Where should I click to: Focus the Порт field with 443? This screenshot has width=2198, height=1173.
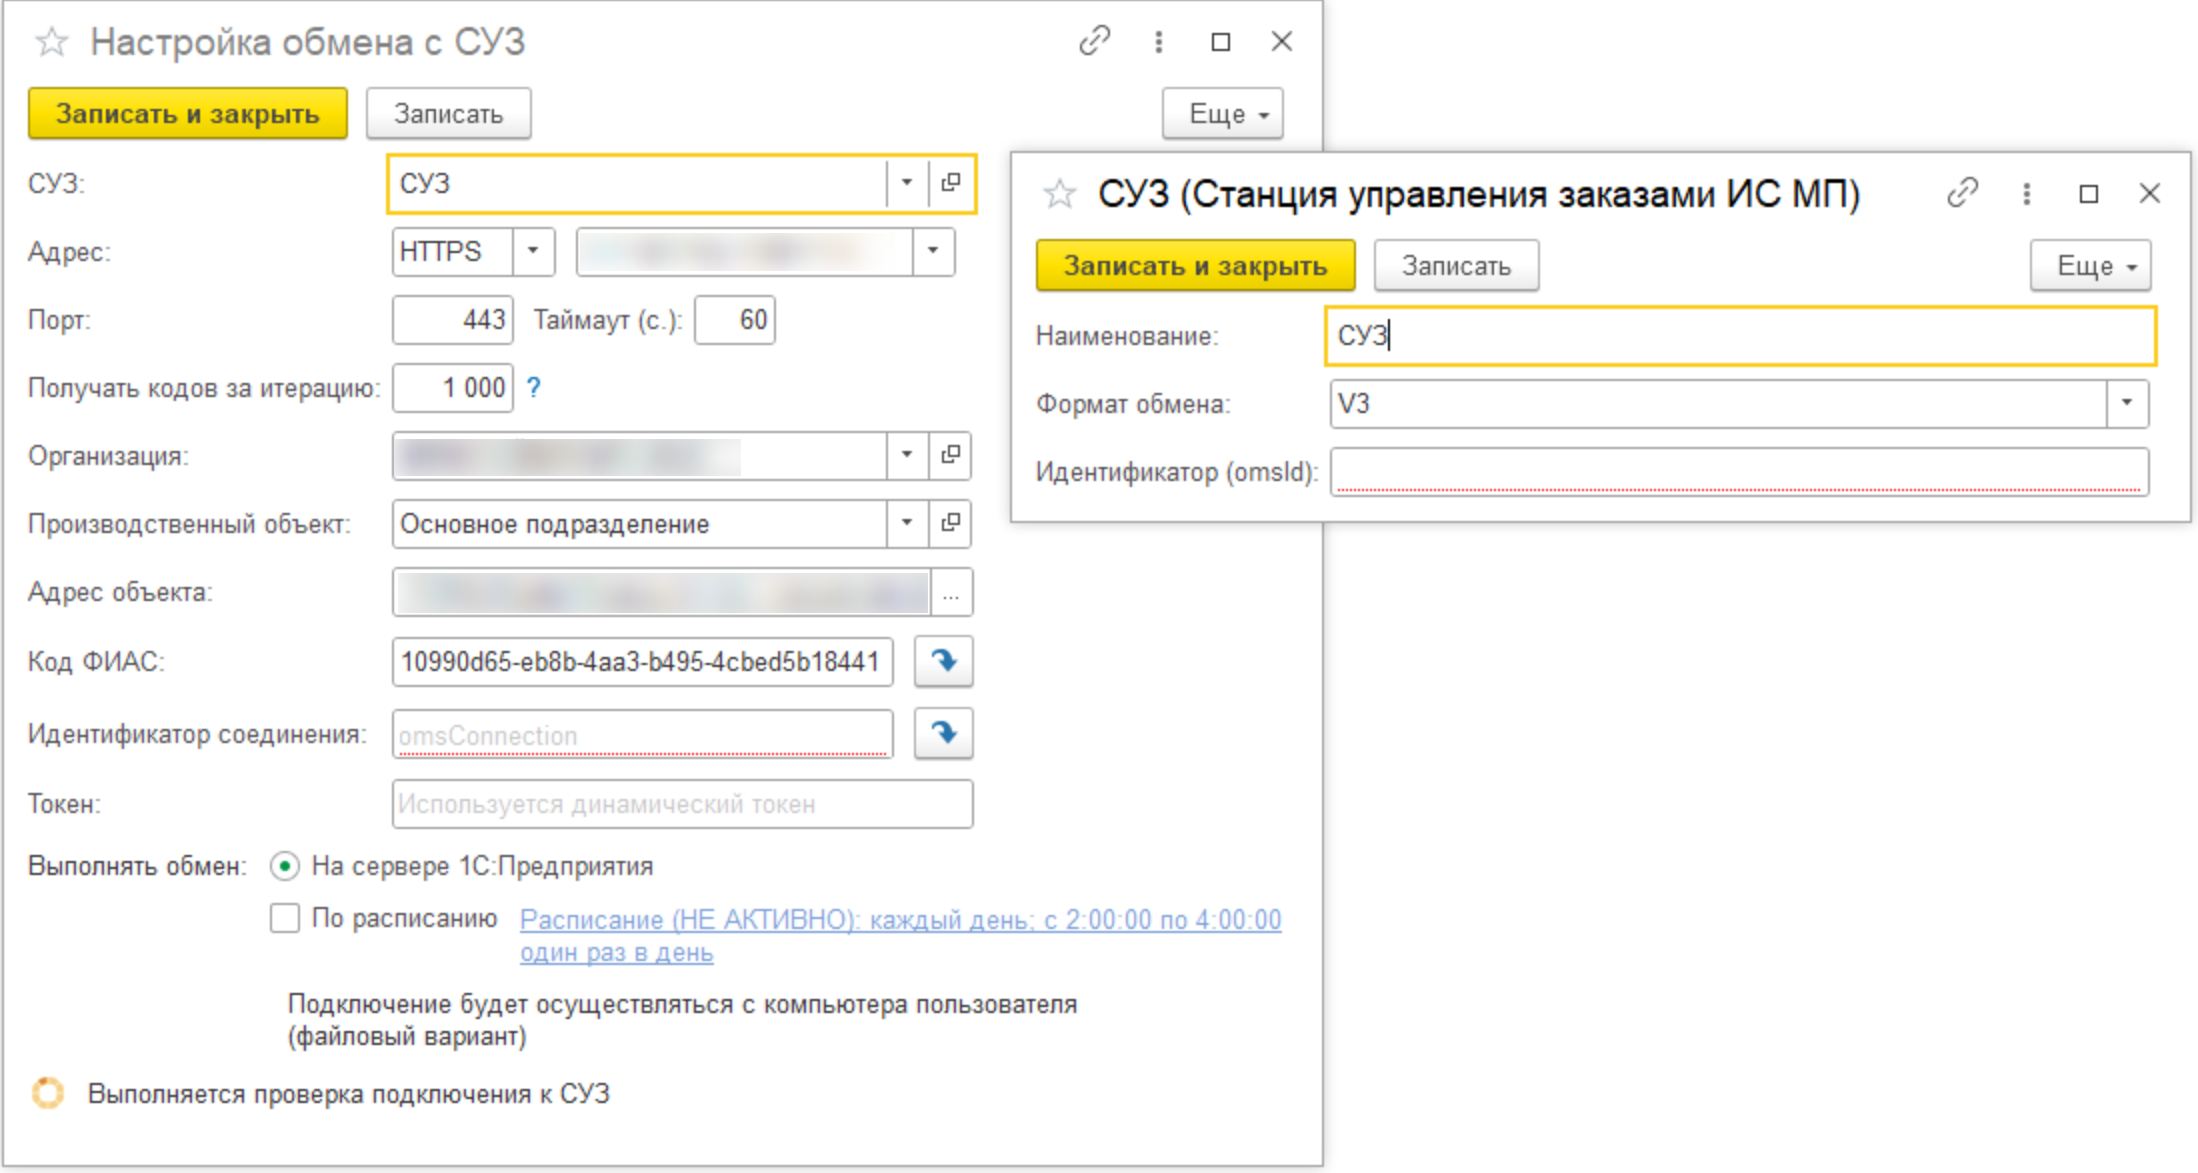click(x=453, y=320)
